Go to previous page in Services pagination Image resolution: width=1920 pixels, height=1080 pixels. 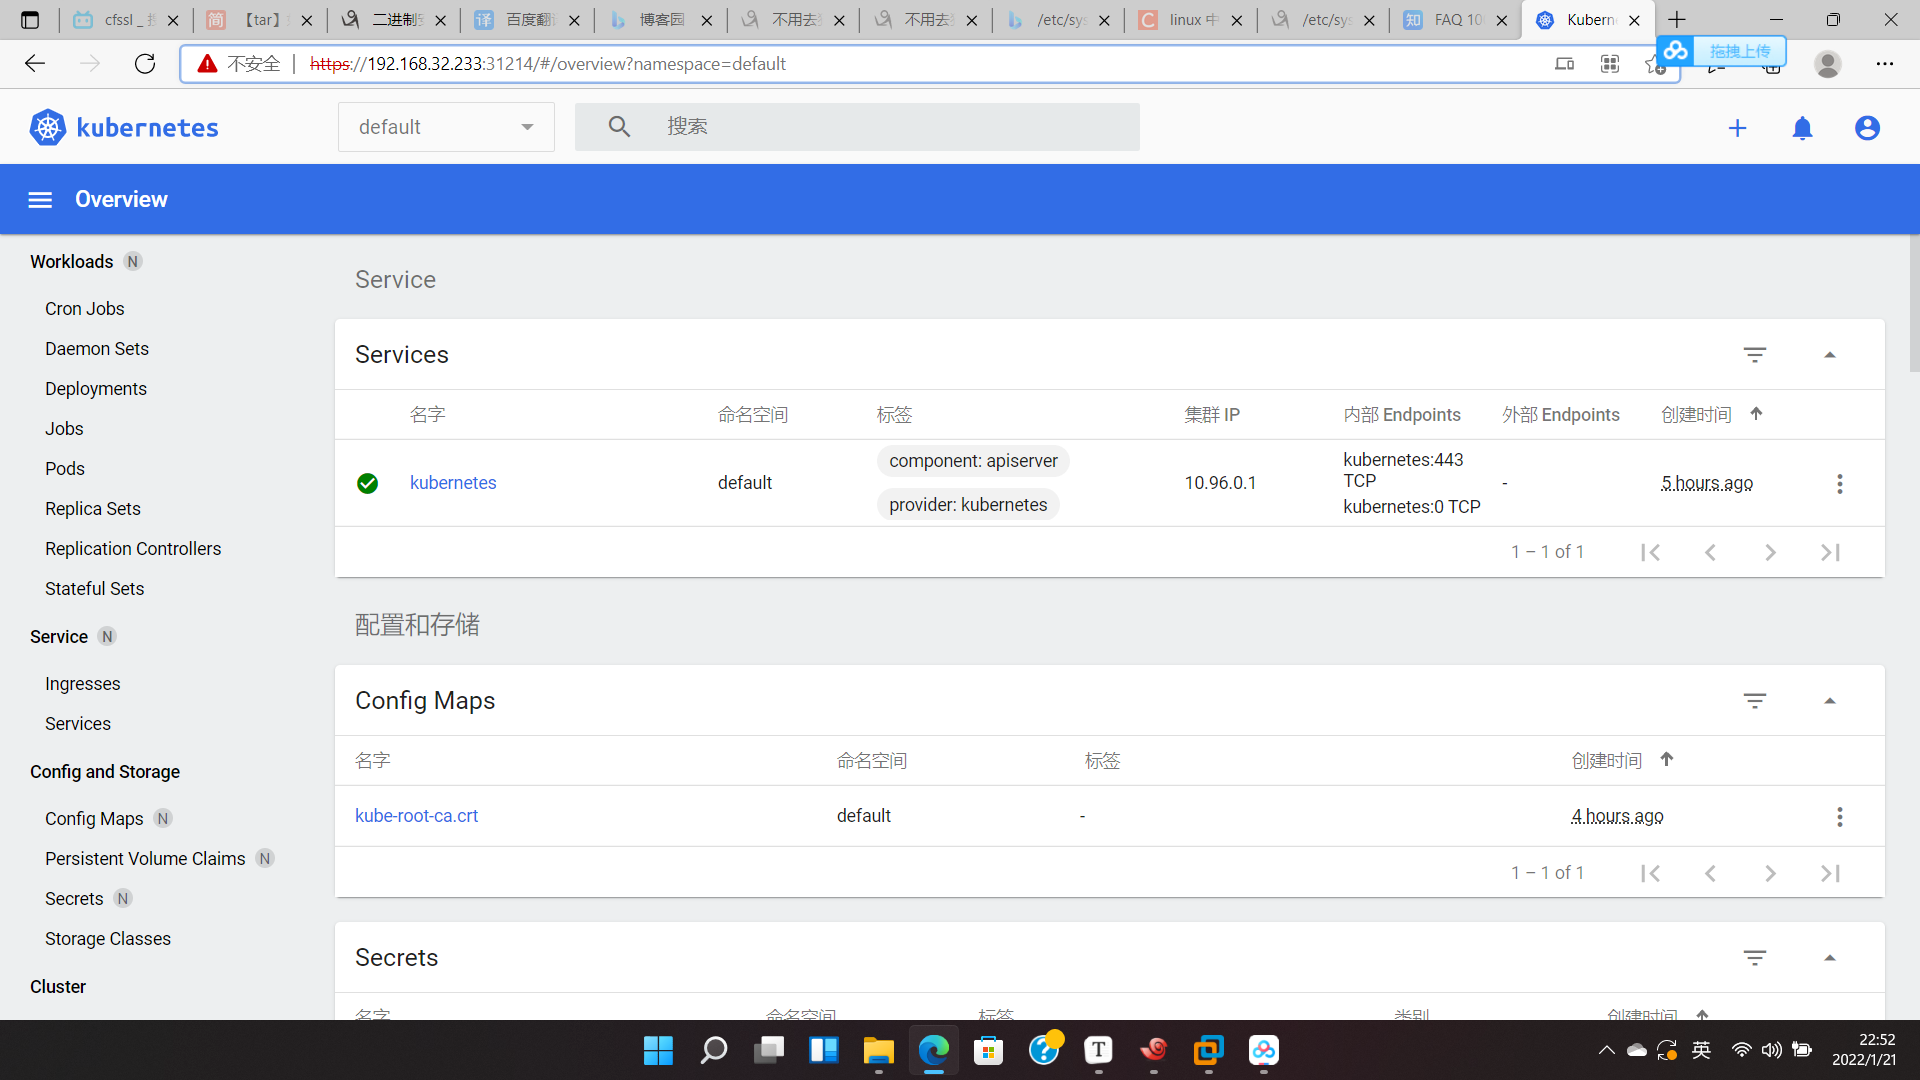tap(1710, 552)
